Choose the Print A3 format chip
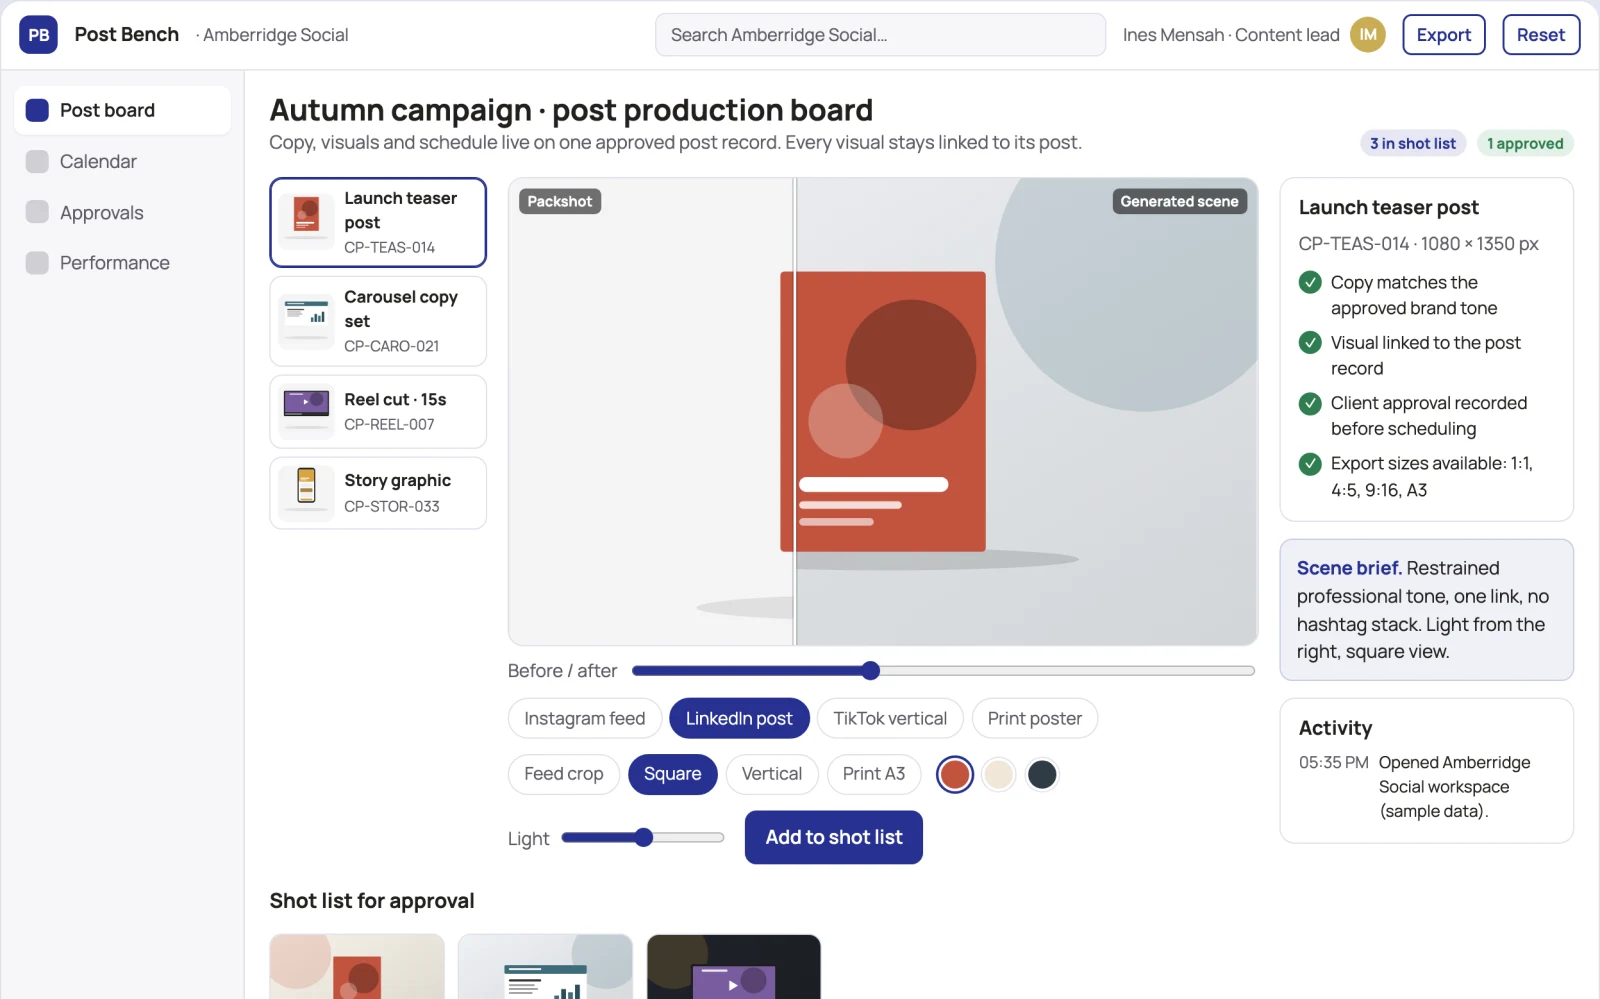The height and width of the screenshot is (999, 1600). click(874, 774)
